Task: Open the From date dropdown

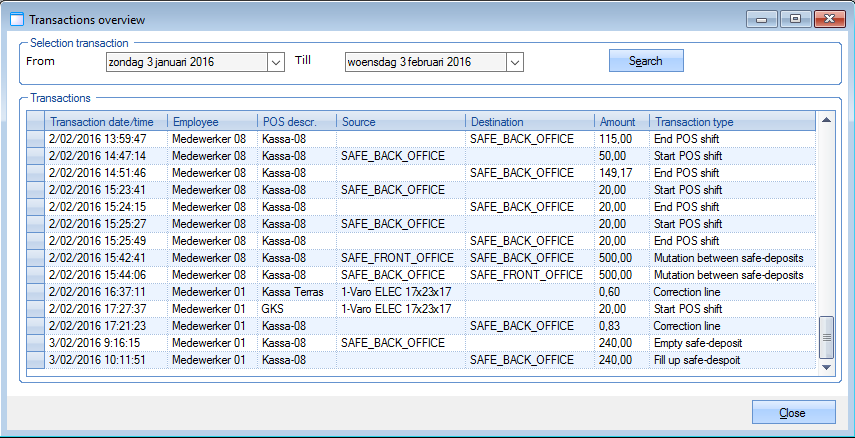Action: coord(276,62)
